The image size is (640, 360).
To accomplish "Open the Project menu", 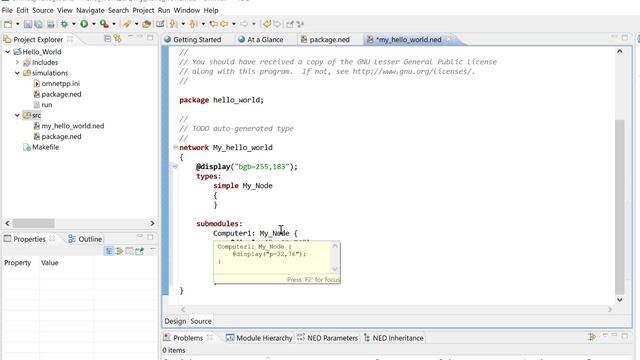I will pos(143,10).
